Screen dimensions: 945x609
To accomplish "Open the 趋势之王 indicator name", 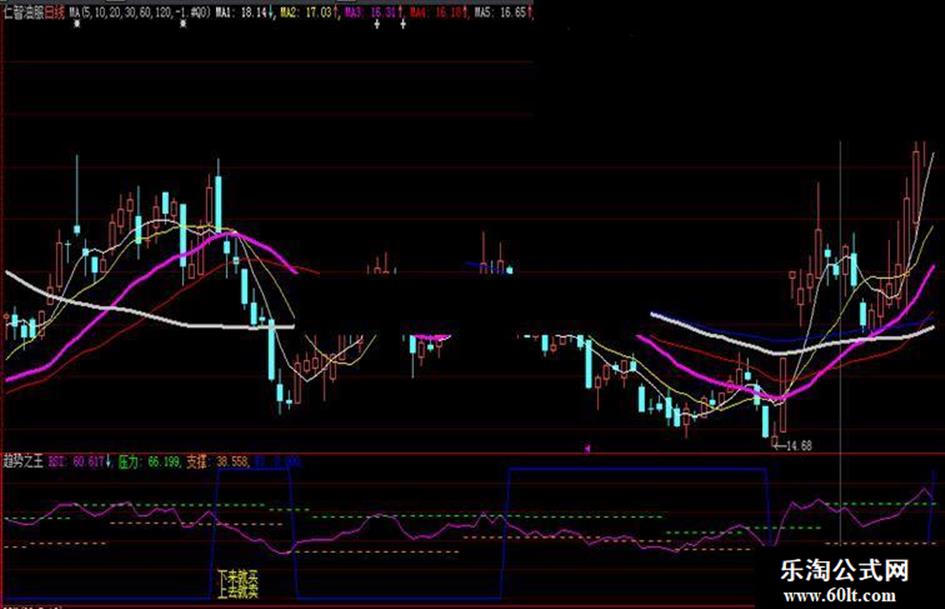I will pyautogui.click(x=24, y=462).
